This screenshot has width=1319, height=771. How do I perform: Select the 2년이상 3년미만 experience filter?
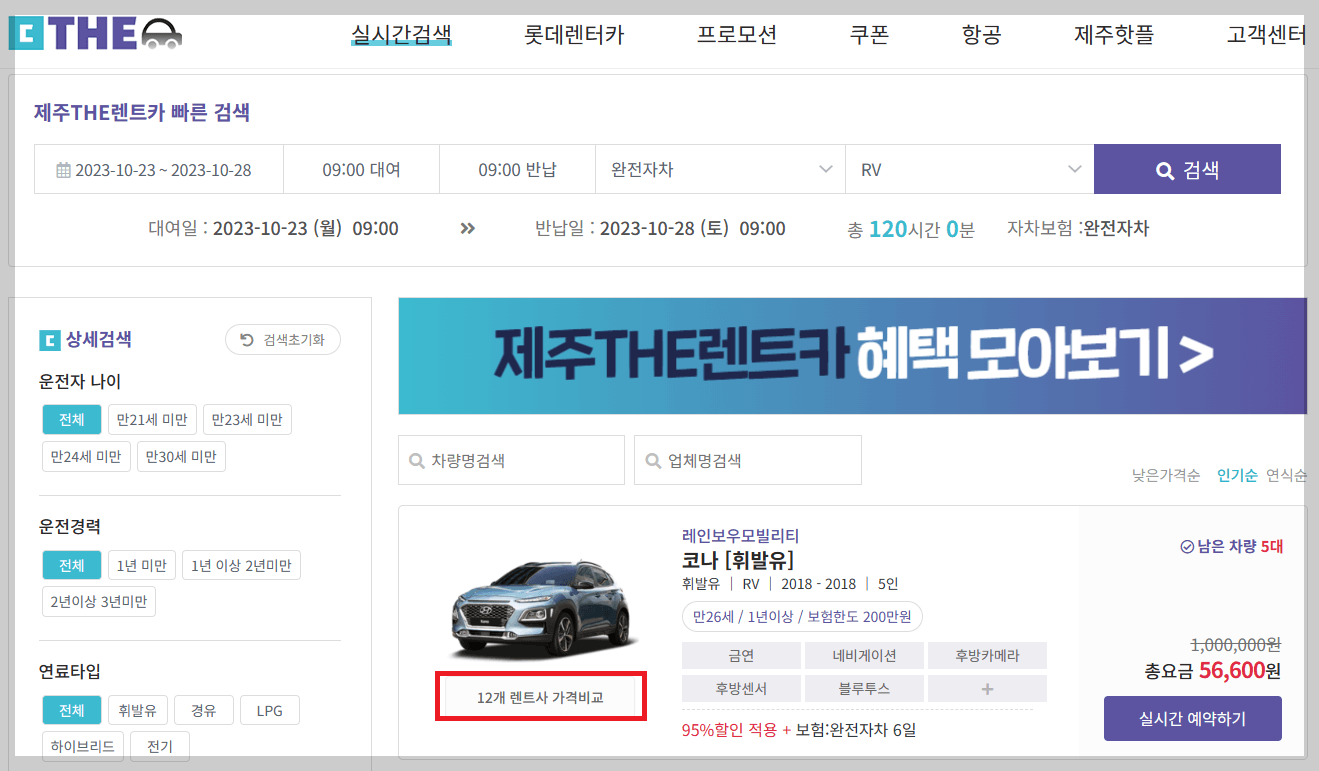[x=99, y=602]
